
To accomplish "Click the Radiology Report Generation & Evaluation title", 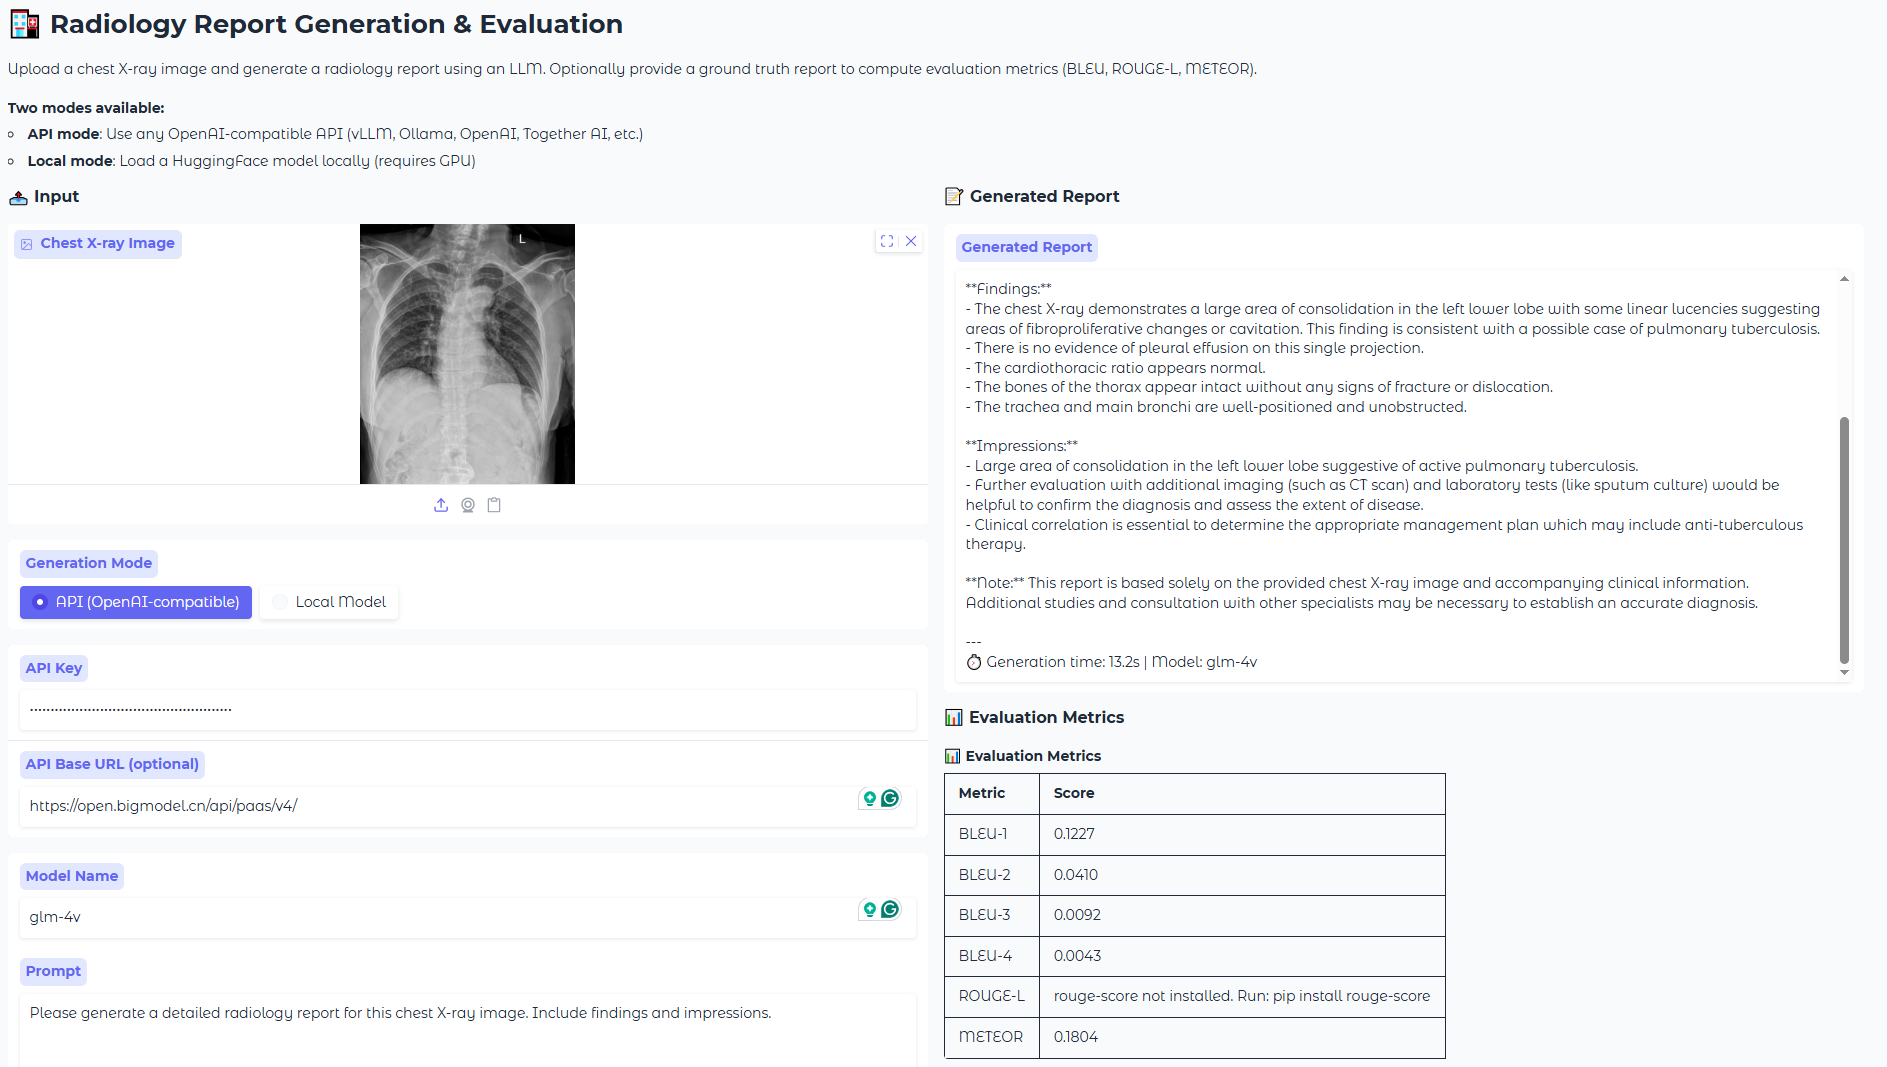I will [x=336, y=24].
